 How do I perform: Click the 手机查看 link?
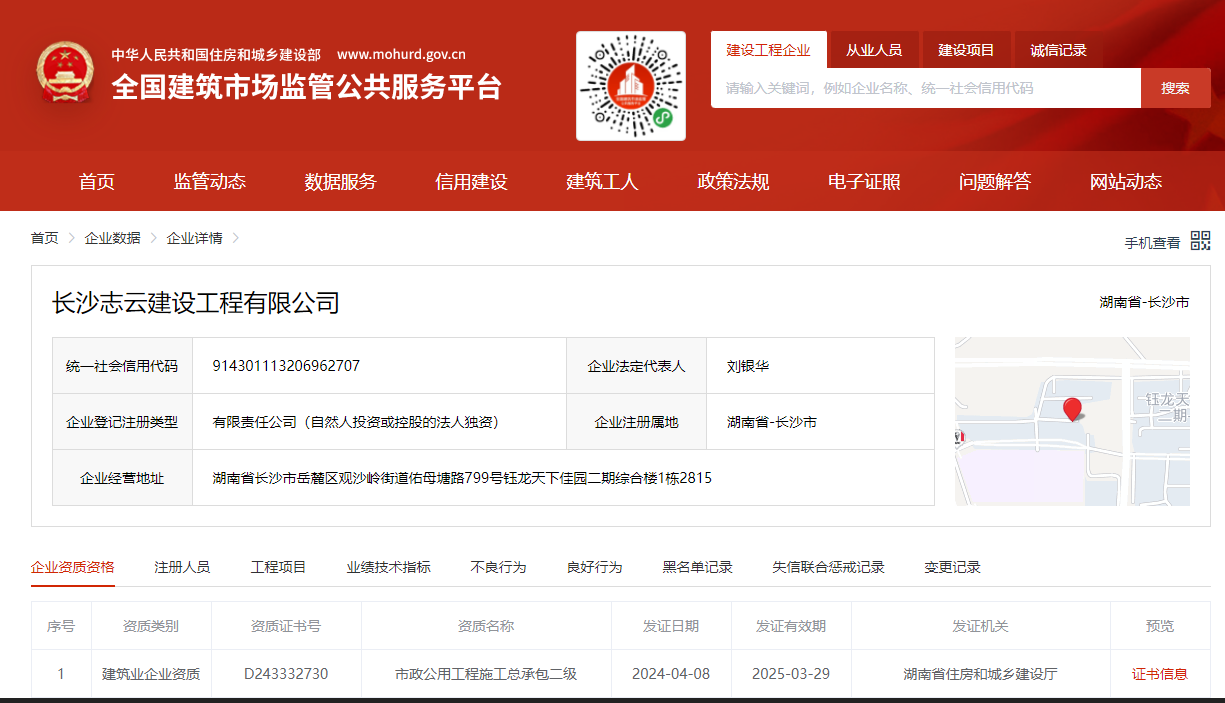pos(1152,243)
